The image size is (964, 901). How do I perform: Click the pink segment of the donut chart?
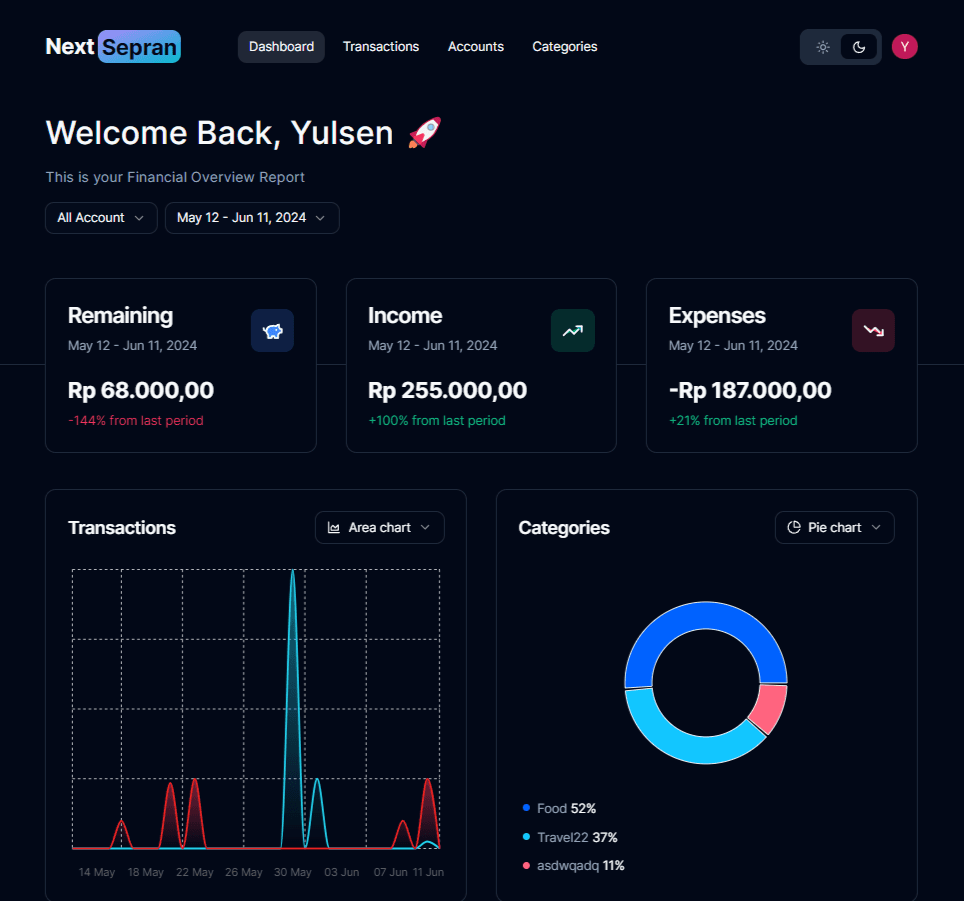[771, 708]
